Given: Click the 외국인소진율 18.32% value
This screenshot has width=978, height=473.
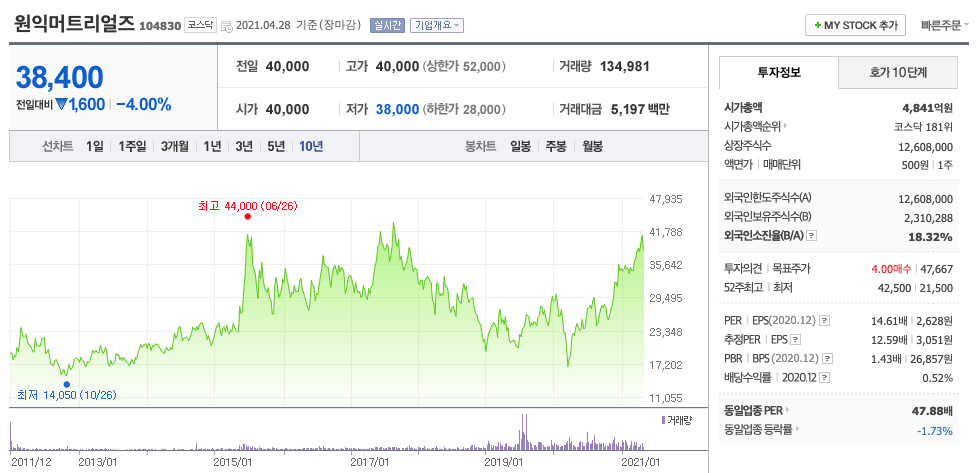Looking at the screenshot, I should point(932,236).
